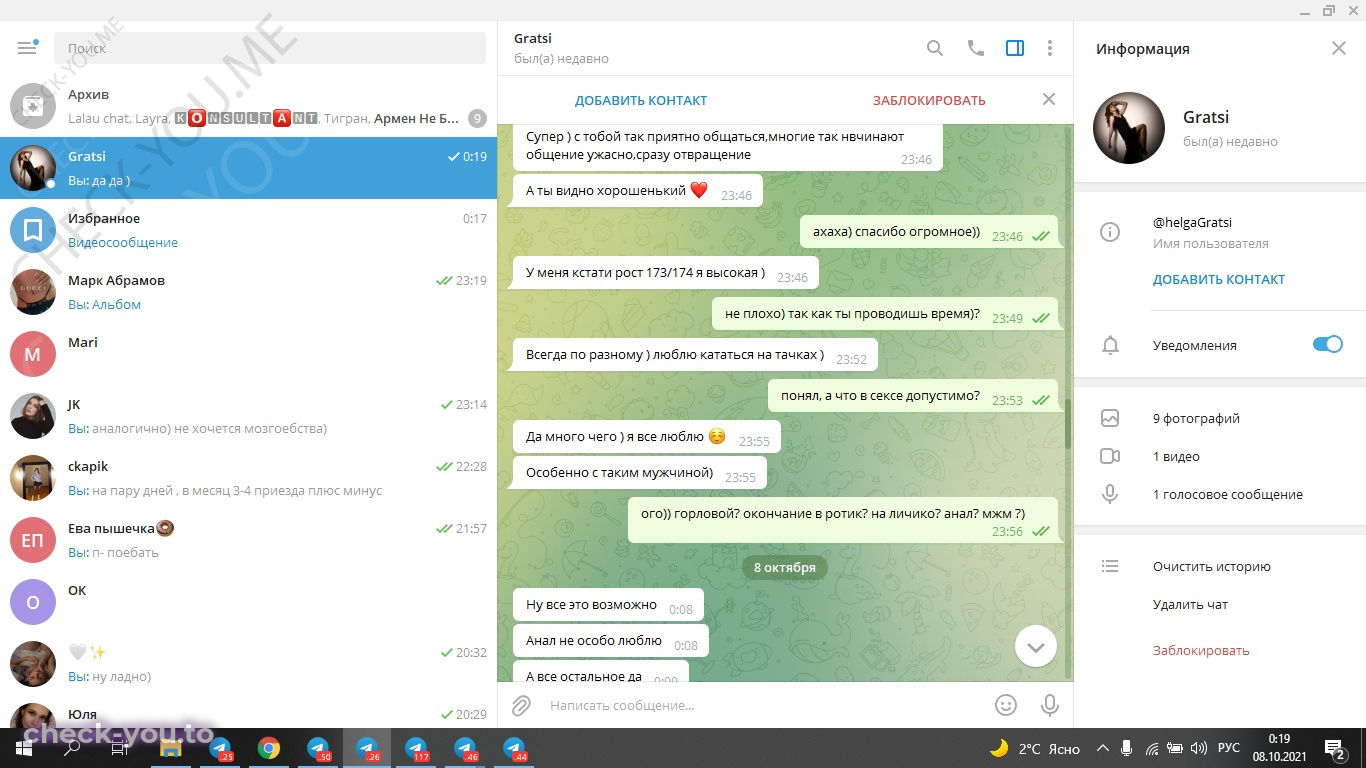Open the main hamburger menu
Viewport: 1366px width, 768px height.
(x=27, y=48)
